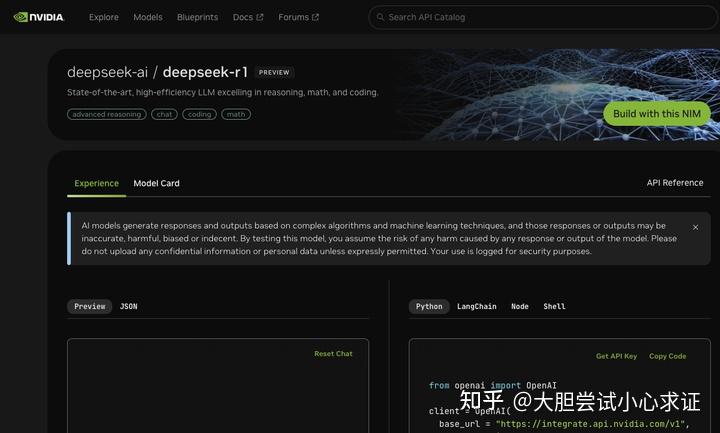The height and width of the screenshot is (433, 720).
Task: Click the Docs external-link arrow icon
Action: (x=260, y=17)
